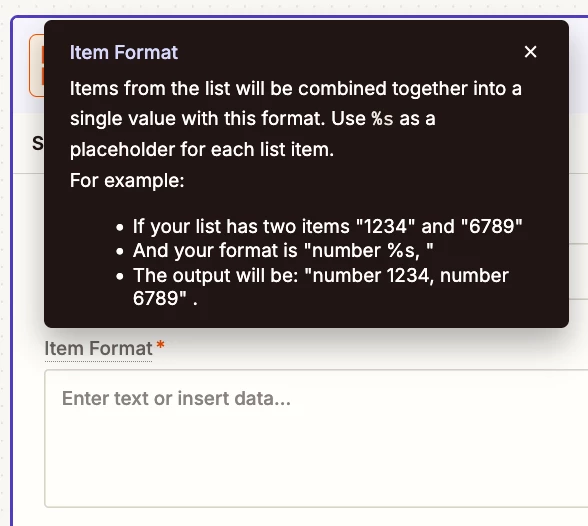Click the tooltip heading 'Item Format'
The height and width of the screenshot is (526, 588).
[x=124, y=52]
